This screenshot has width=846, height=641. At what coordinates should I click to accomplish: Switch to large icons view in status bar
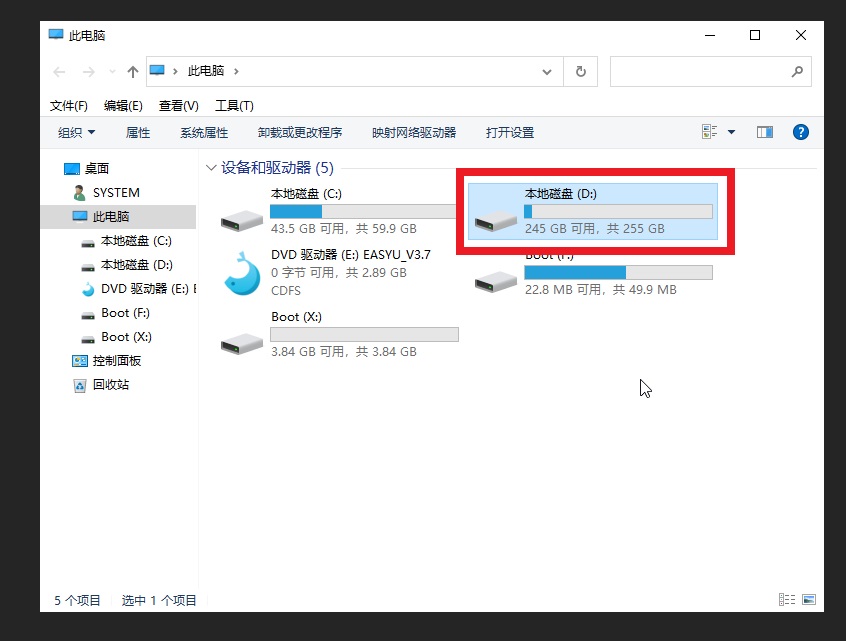coord(809,600)
